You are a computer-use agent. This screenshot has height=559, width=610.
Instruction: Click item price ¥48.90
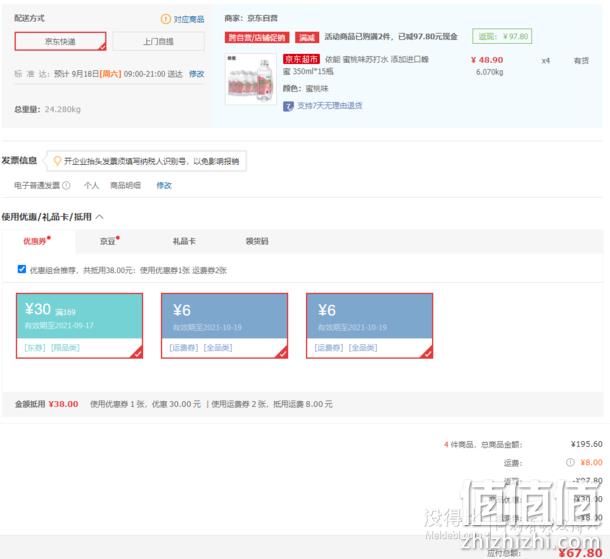pyautogui.click(x=487, y=60)
